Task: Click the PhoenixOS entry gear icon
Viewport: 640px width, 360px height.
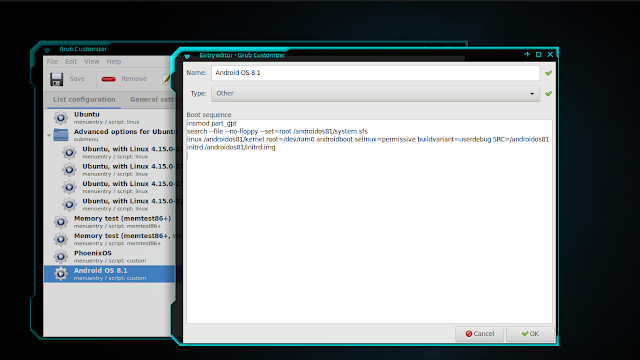Action: (61, 256)
